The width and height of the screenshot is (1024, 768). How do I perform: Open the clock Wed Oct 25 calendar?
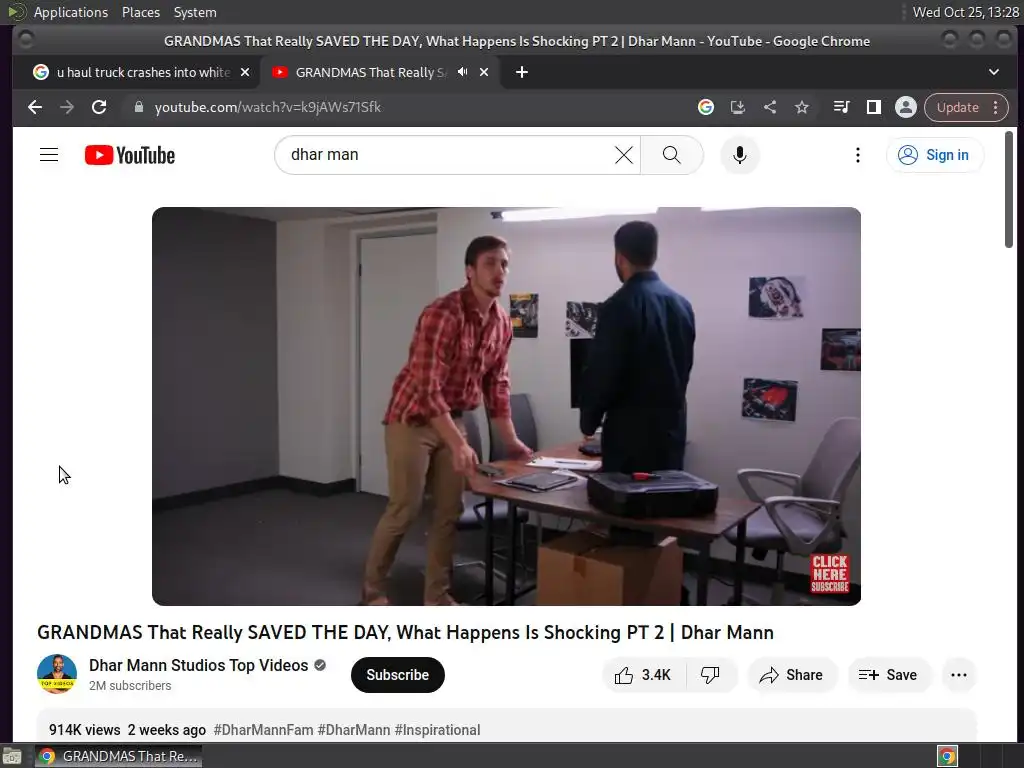(965, 12)
